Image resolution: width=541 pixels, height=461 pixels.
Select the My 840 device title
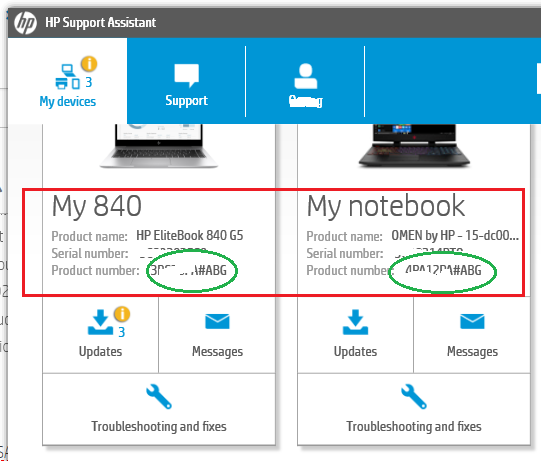coord(97,206)
